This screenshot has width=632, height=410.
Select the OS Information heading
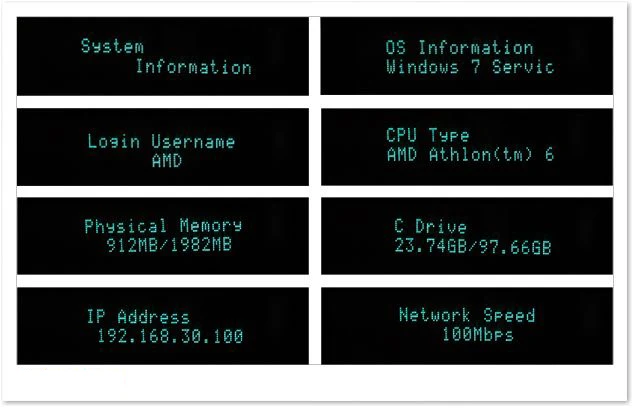[x=459, y=47]
